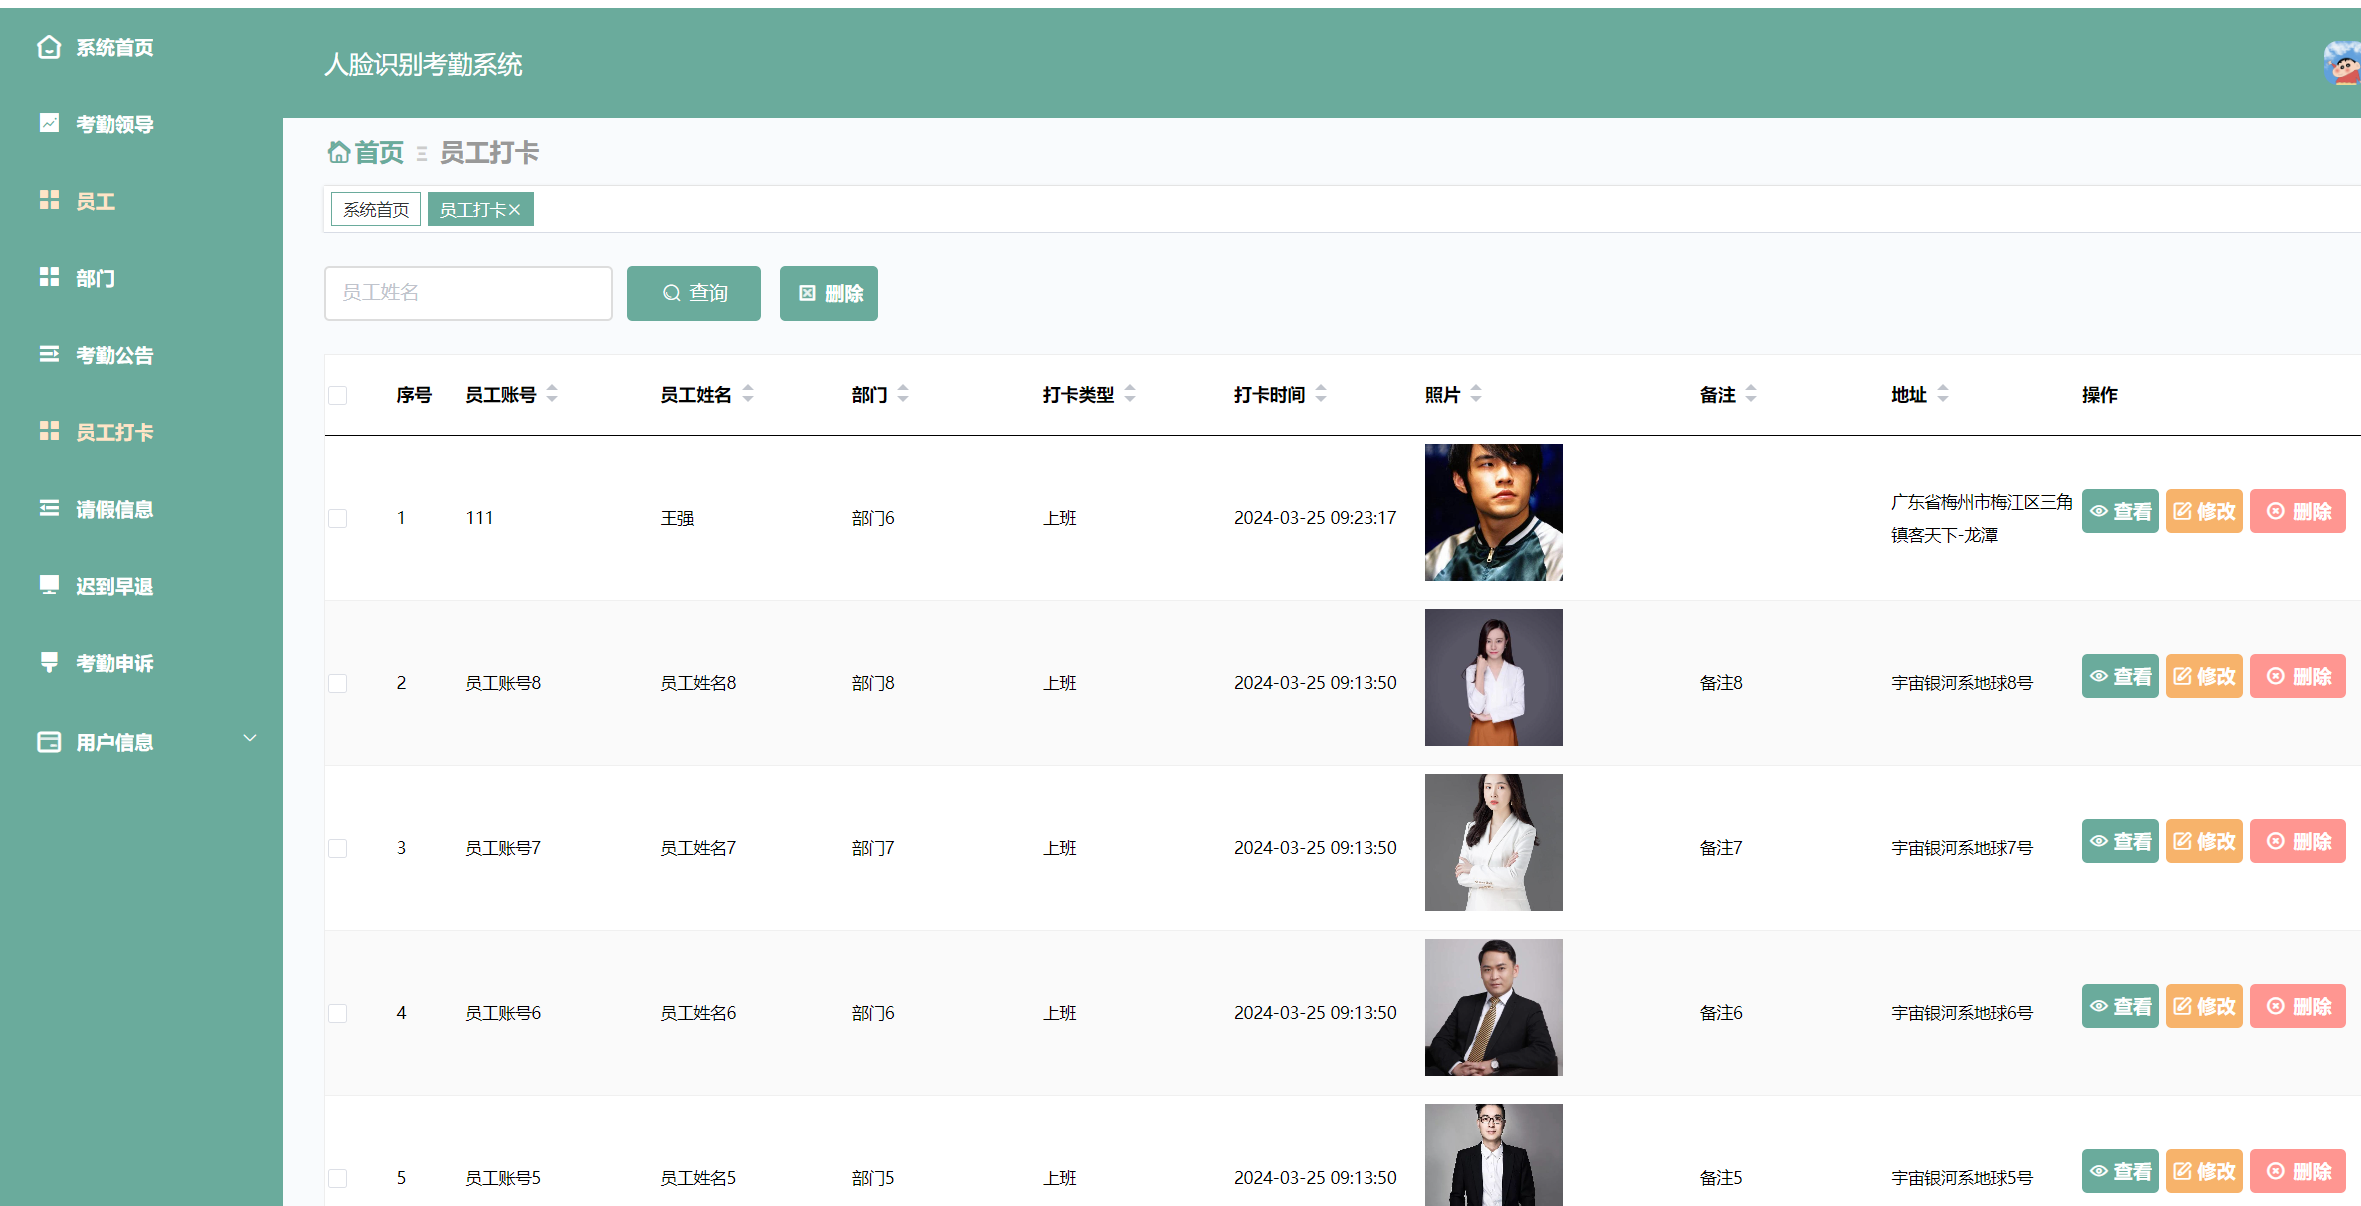The height and width of the screenshot is (1206, 2361).
Task: Click the user avatar in top right
Action: (2342, 64)
